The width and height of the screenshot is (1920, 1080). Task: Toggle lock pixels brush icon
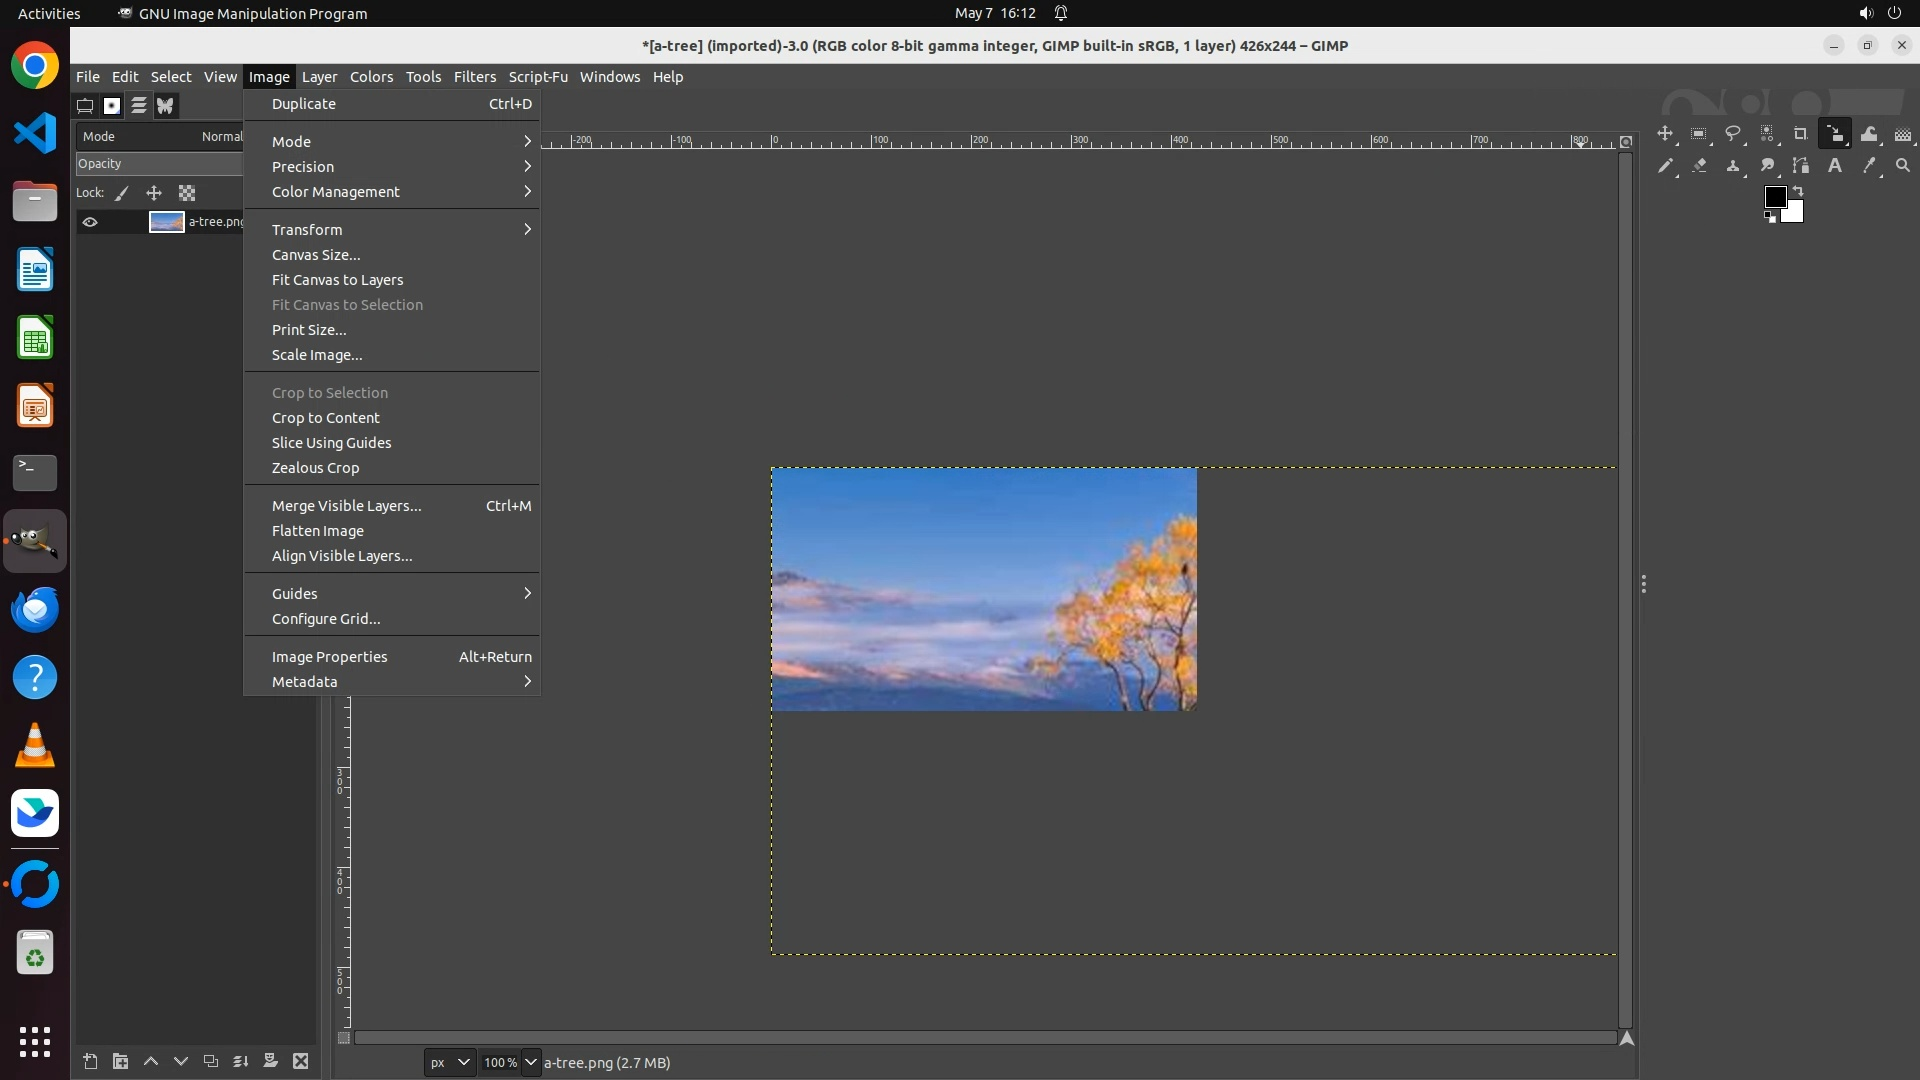[x=122, y=193]
